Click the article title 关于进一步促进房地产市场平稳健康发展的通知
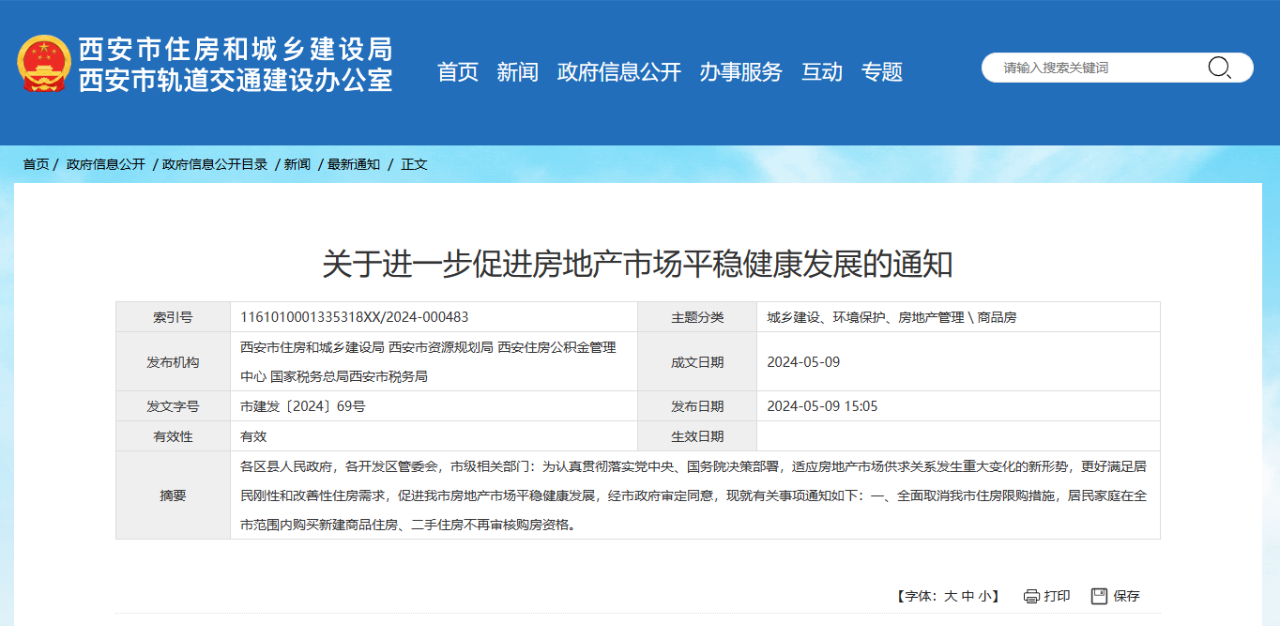This screenshot has width=1280, height=626. pyautogui.click(x=638, y=264)
